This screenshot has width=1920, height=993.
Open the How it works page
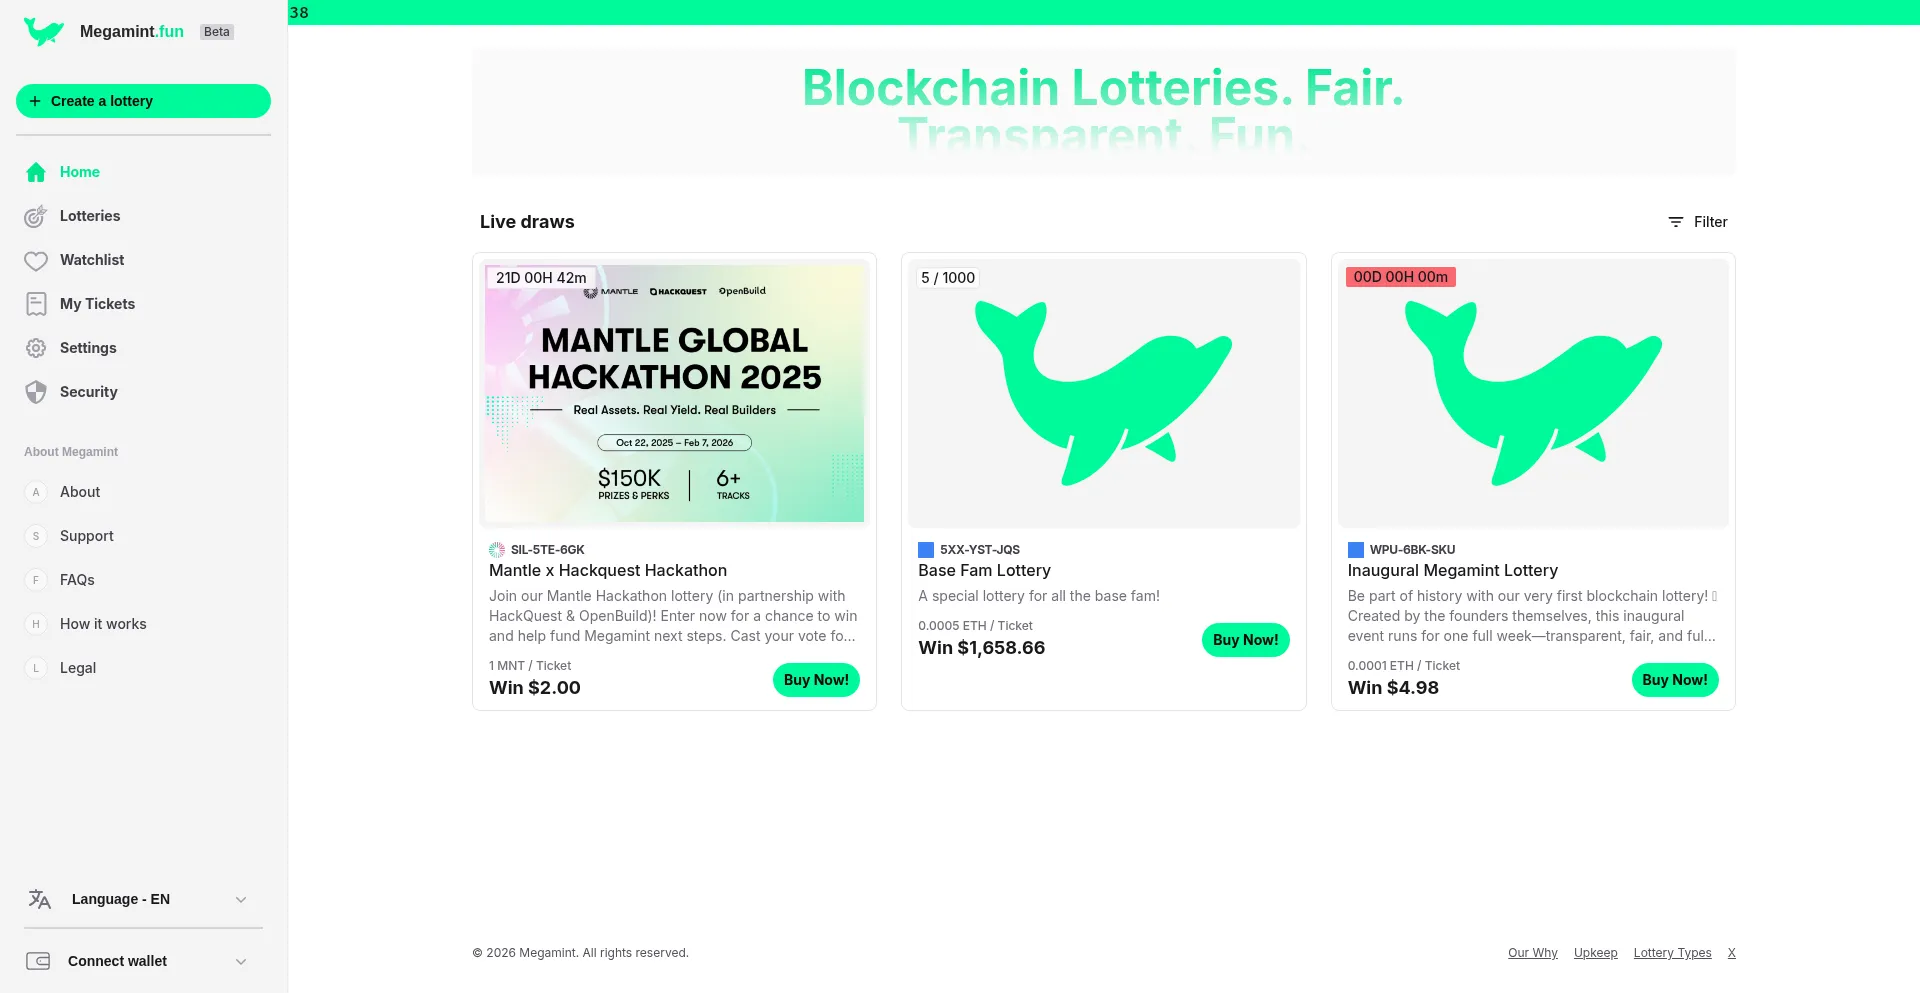pyautogui.click(x=103, y=624)
